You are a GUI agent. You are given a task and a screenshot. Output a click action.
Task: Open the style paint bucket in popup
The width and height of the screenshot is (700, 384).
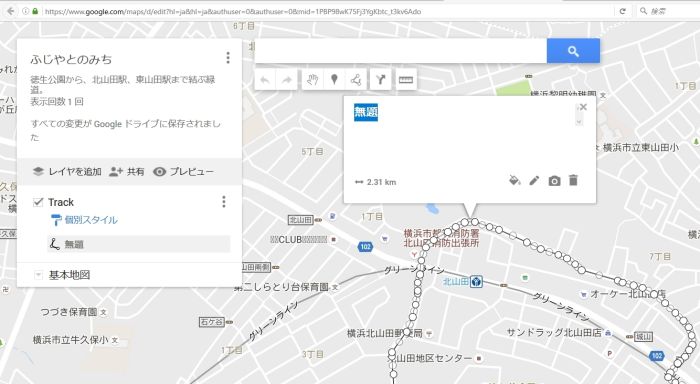click(x=515, y=180)
